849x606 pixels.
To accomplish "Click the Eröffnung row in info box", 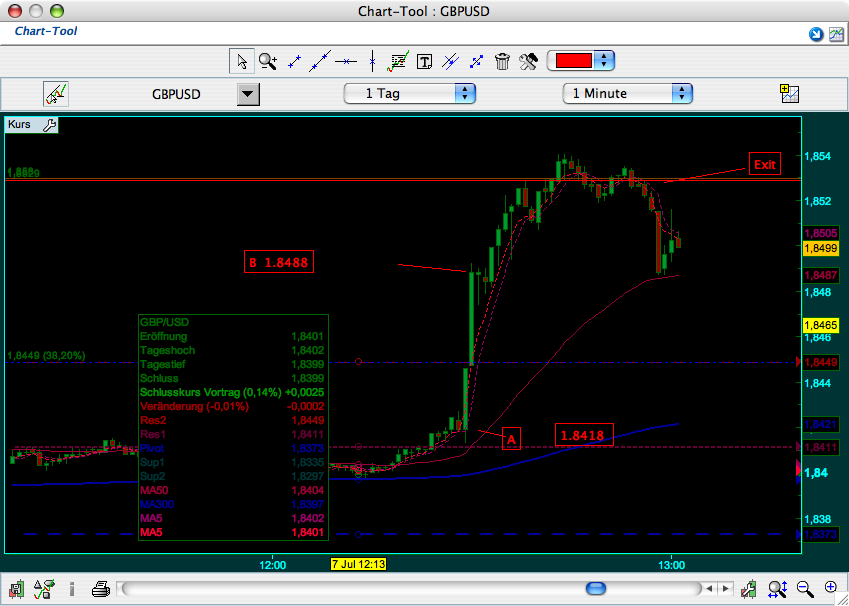I will click(232, 336).
